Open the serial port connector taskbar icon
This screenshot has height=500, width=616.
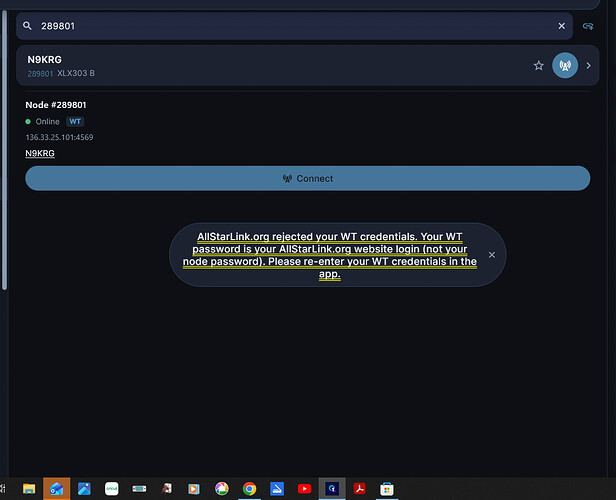coord(139,489)
